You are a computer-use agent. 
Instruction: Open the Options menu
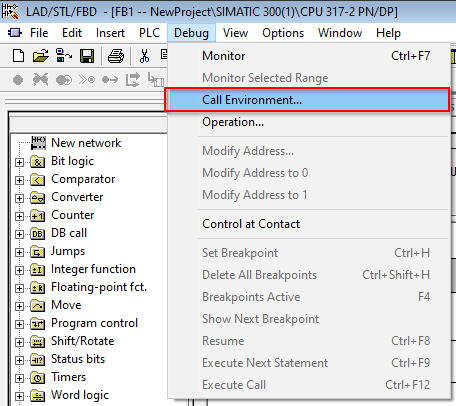click(x=283, y=33)
